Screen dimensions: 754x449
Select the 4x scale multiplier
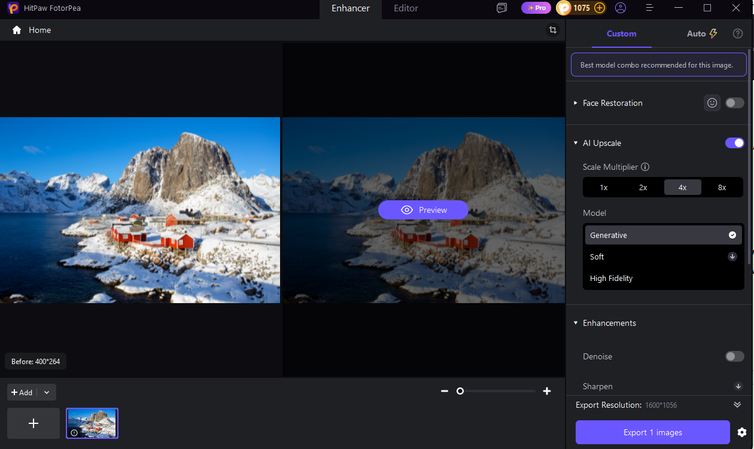tap(682, 187)
